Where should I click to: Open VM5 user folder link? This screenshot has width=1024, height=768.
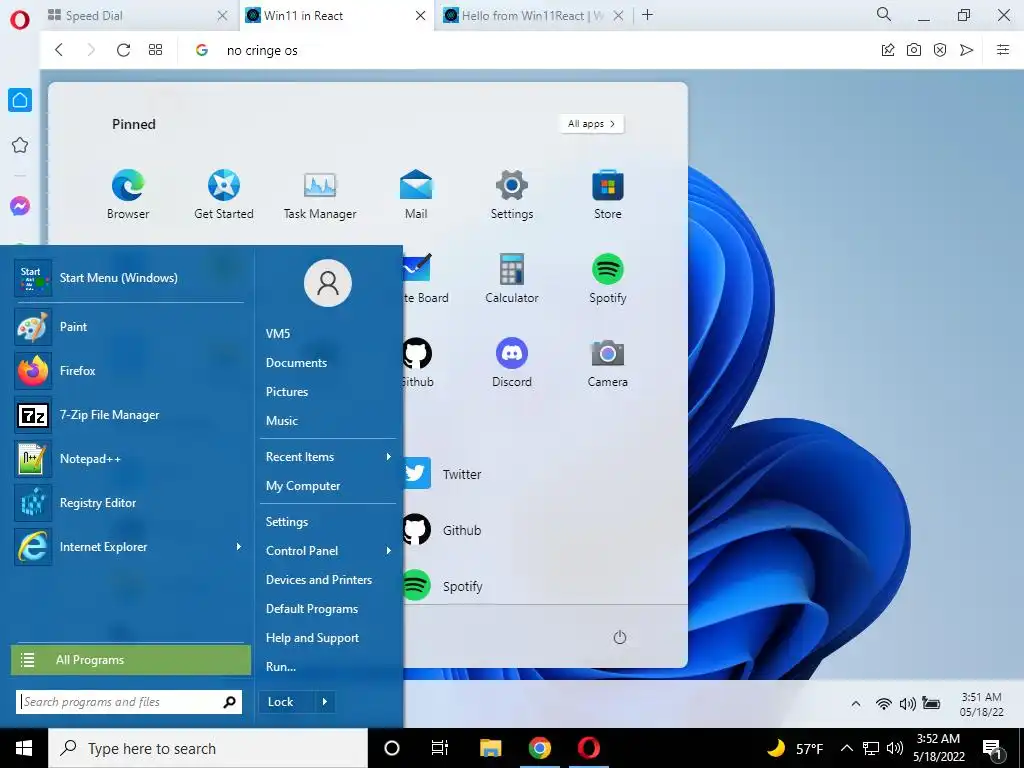tap(278, 334)
